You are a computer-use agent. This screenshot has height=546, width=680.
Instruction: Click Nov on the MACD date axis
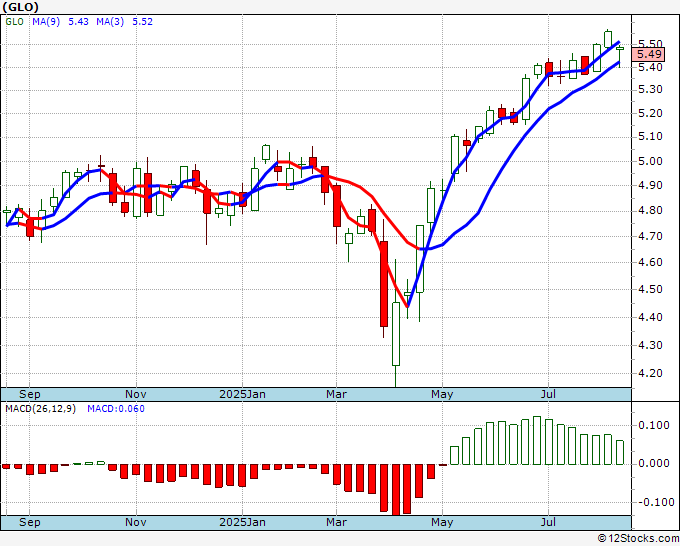click(x=136, y=522)
